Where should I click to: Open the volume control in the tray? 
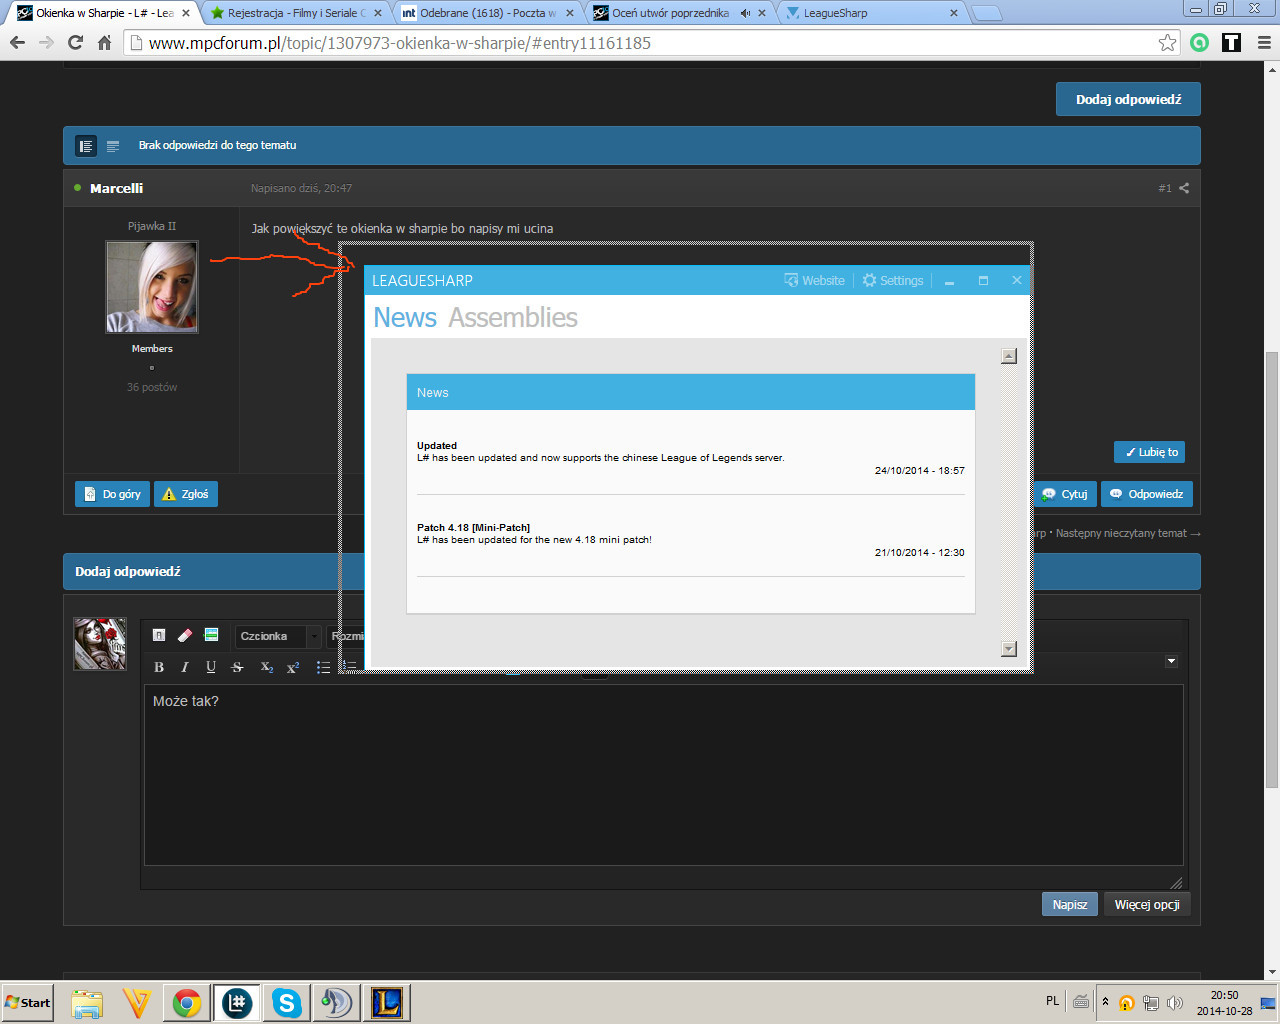click(1174, 1003)
